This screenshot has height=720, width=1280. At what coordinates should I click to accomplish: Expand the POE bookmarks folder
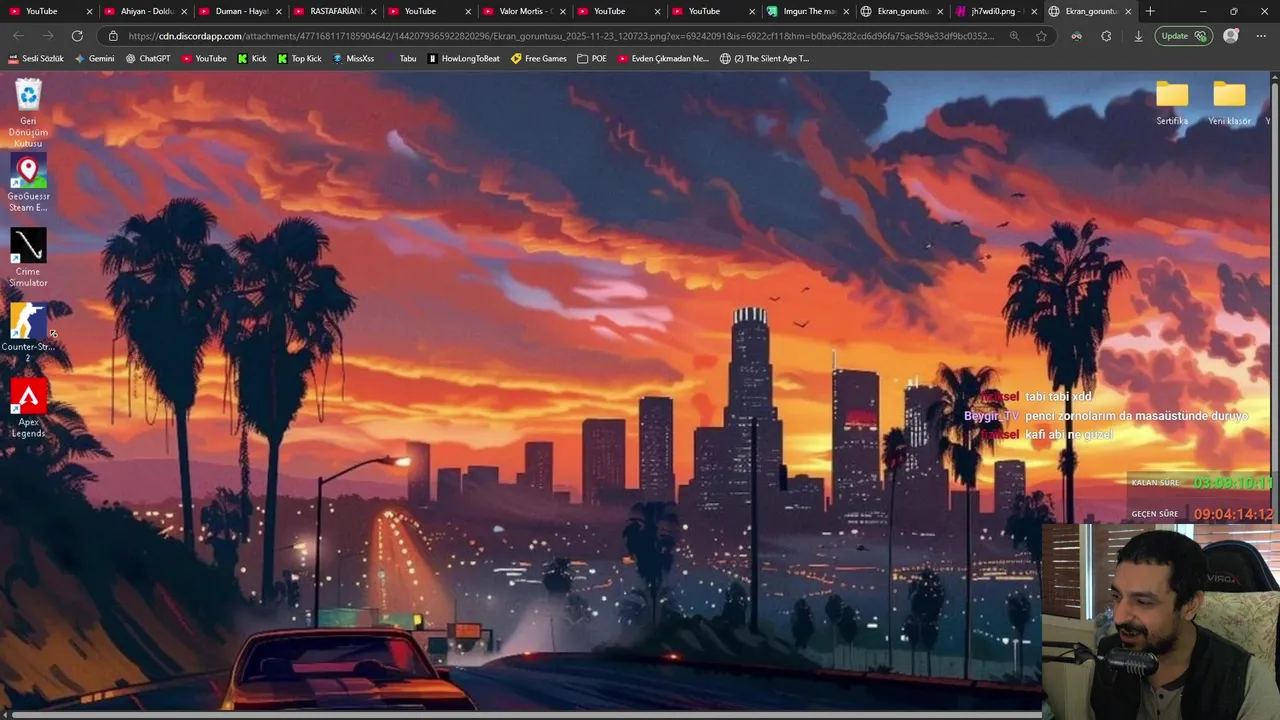(592, 58)
